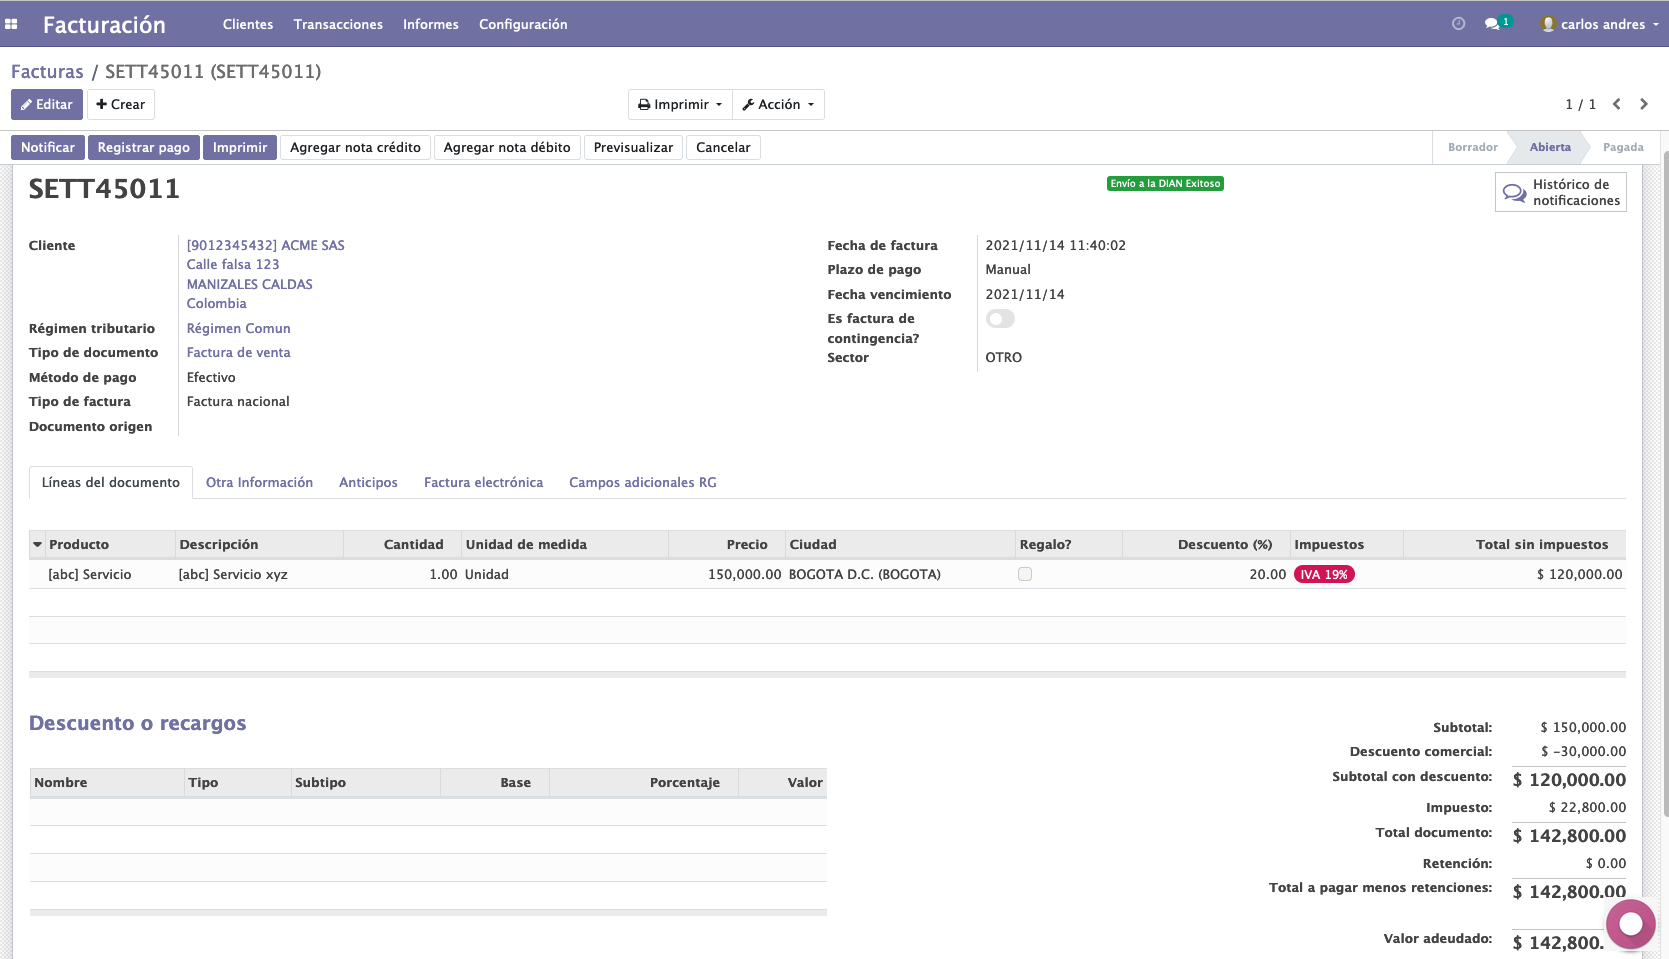Screen dimensions: 1669x959
Task: Follow the Facturas breadcrumb link
Action: (x=47, y=71)
